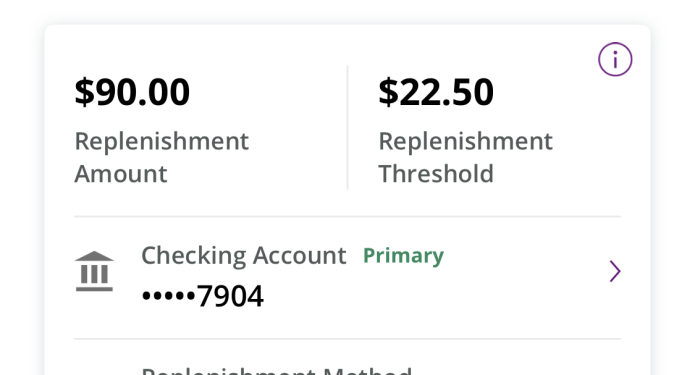Expand the Checking Account chevron arrow
This screenshot has height=375, width=695.
[x=615, y=271]
